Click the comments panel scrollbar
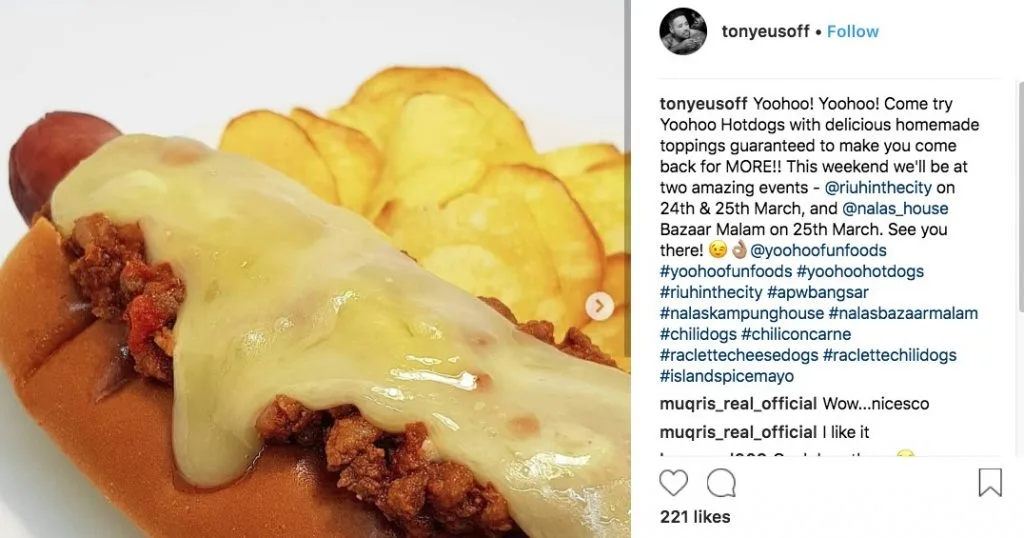 (x=1020, y=196)
